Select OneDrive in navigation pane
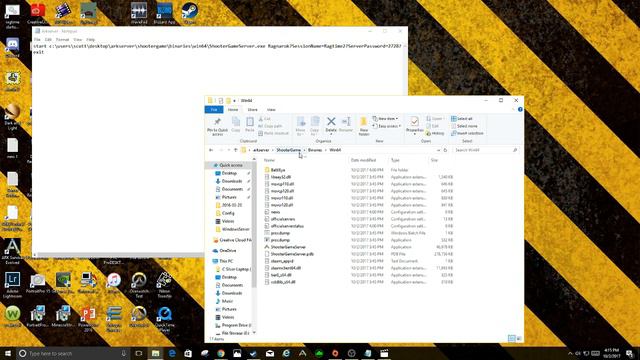The width and height of the screenshot is (640, 360). tap(227, 251)
